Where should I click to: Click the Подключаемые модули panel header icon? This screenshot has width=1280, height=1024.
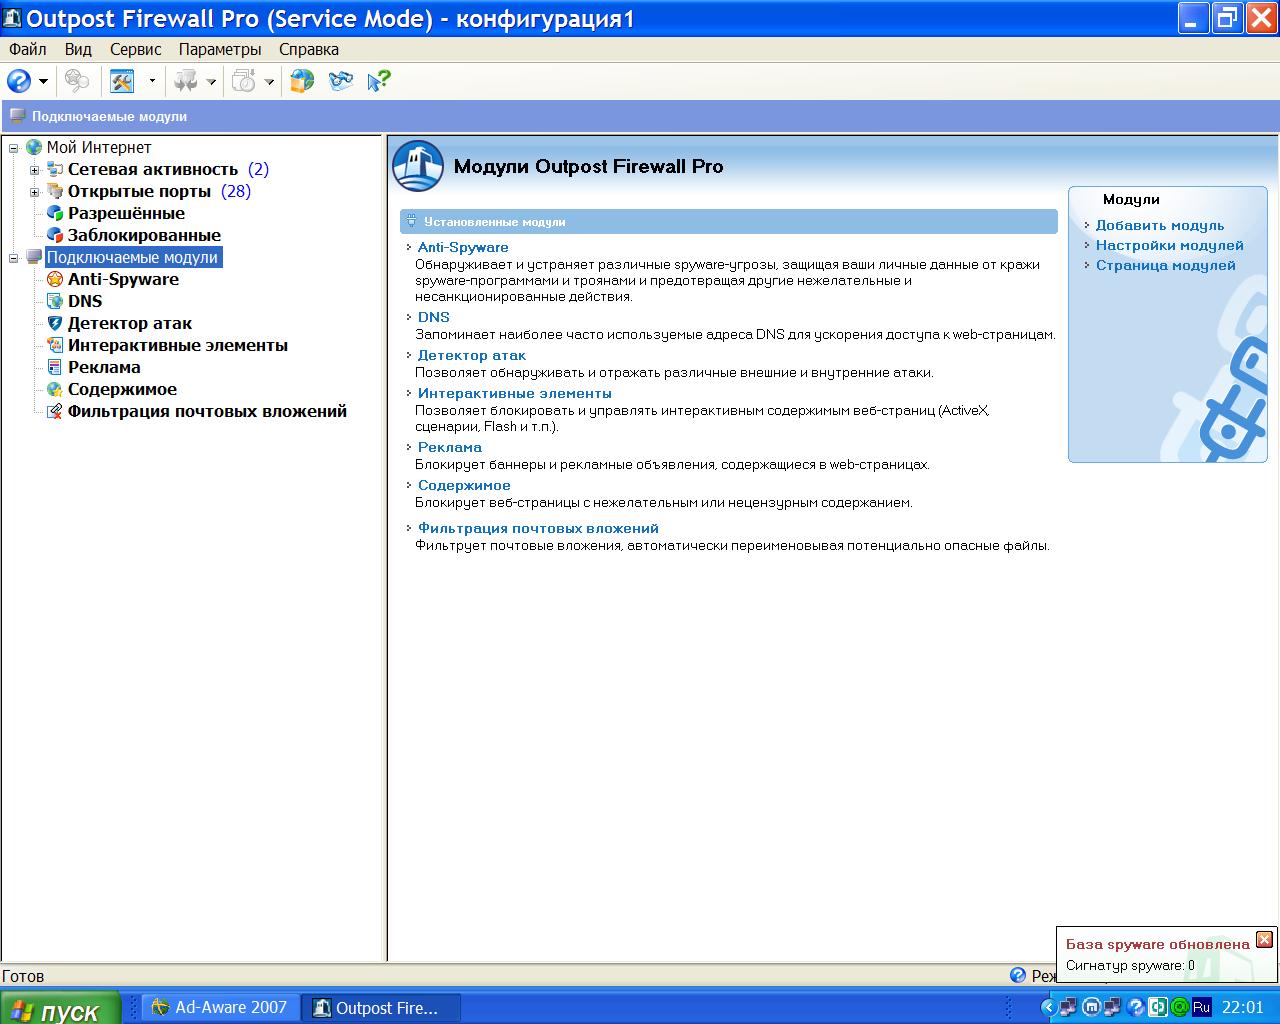tap(17, 116)
